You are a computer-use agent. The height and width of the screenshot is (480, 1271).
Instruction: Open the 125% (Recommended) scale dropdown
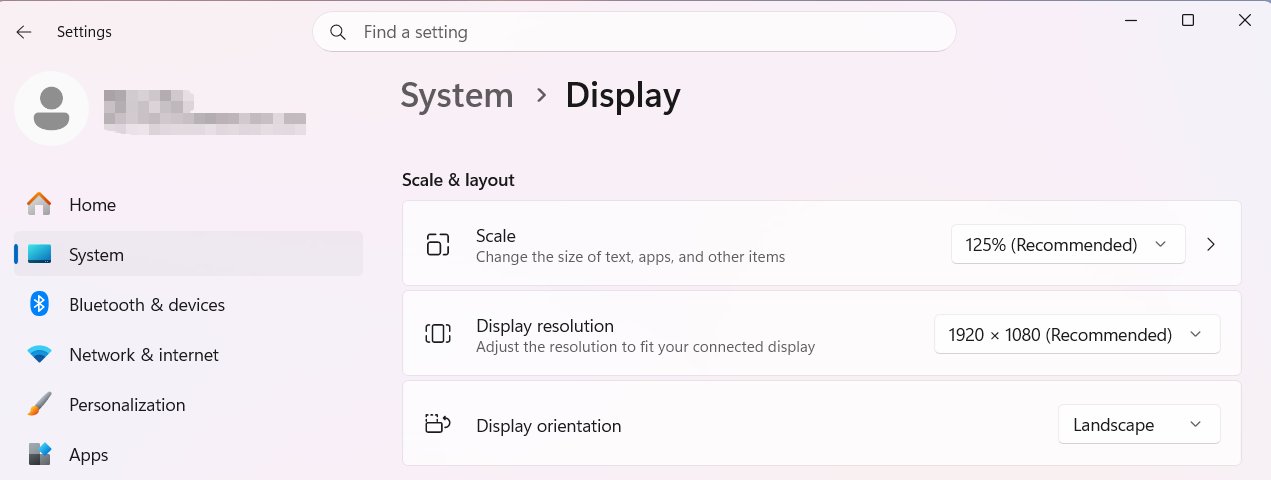pyautogui.click(x=1068, y=244)
